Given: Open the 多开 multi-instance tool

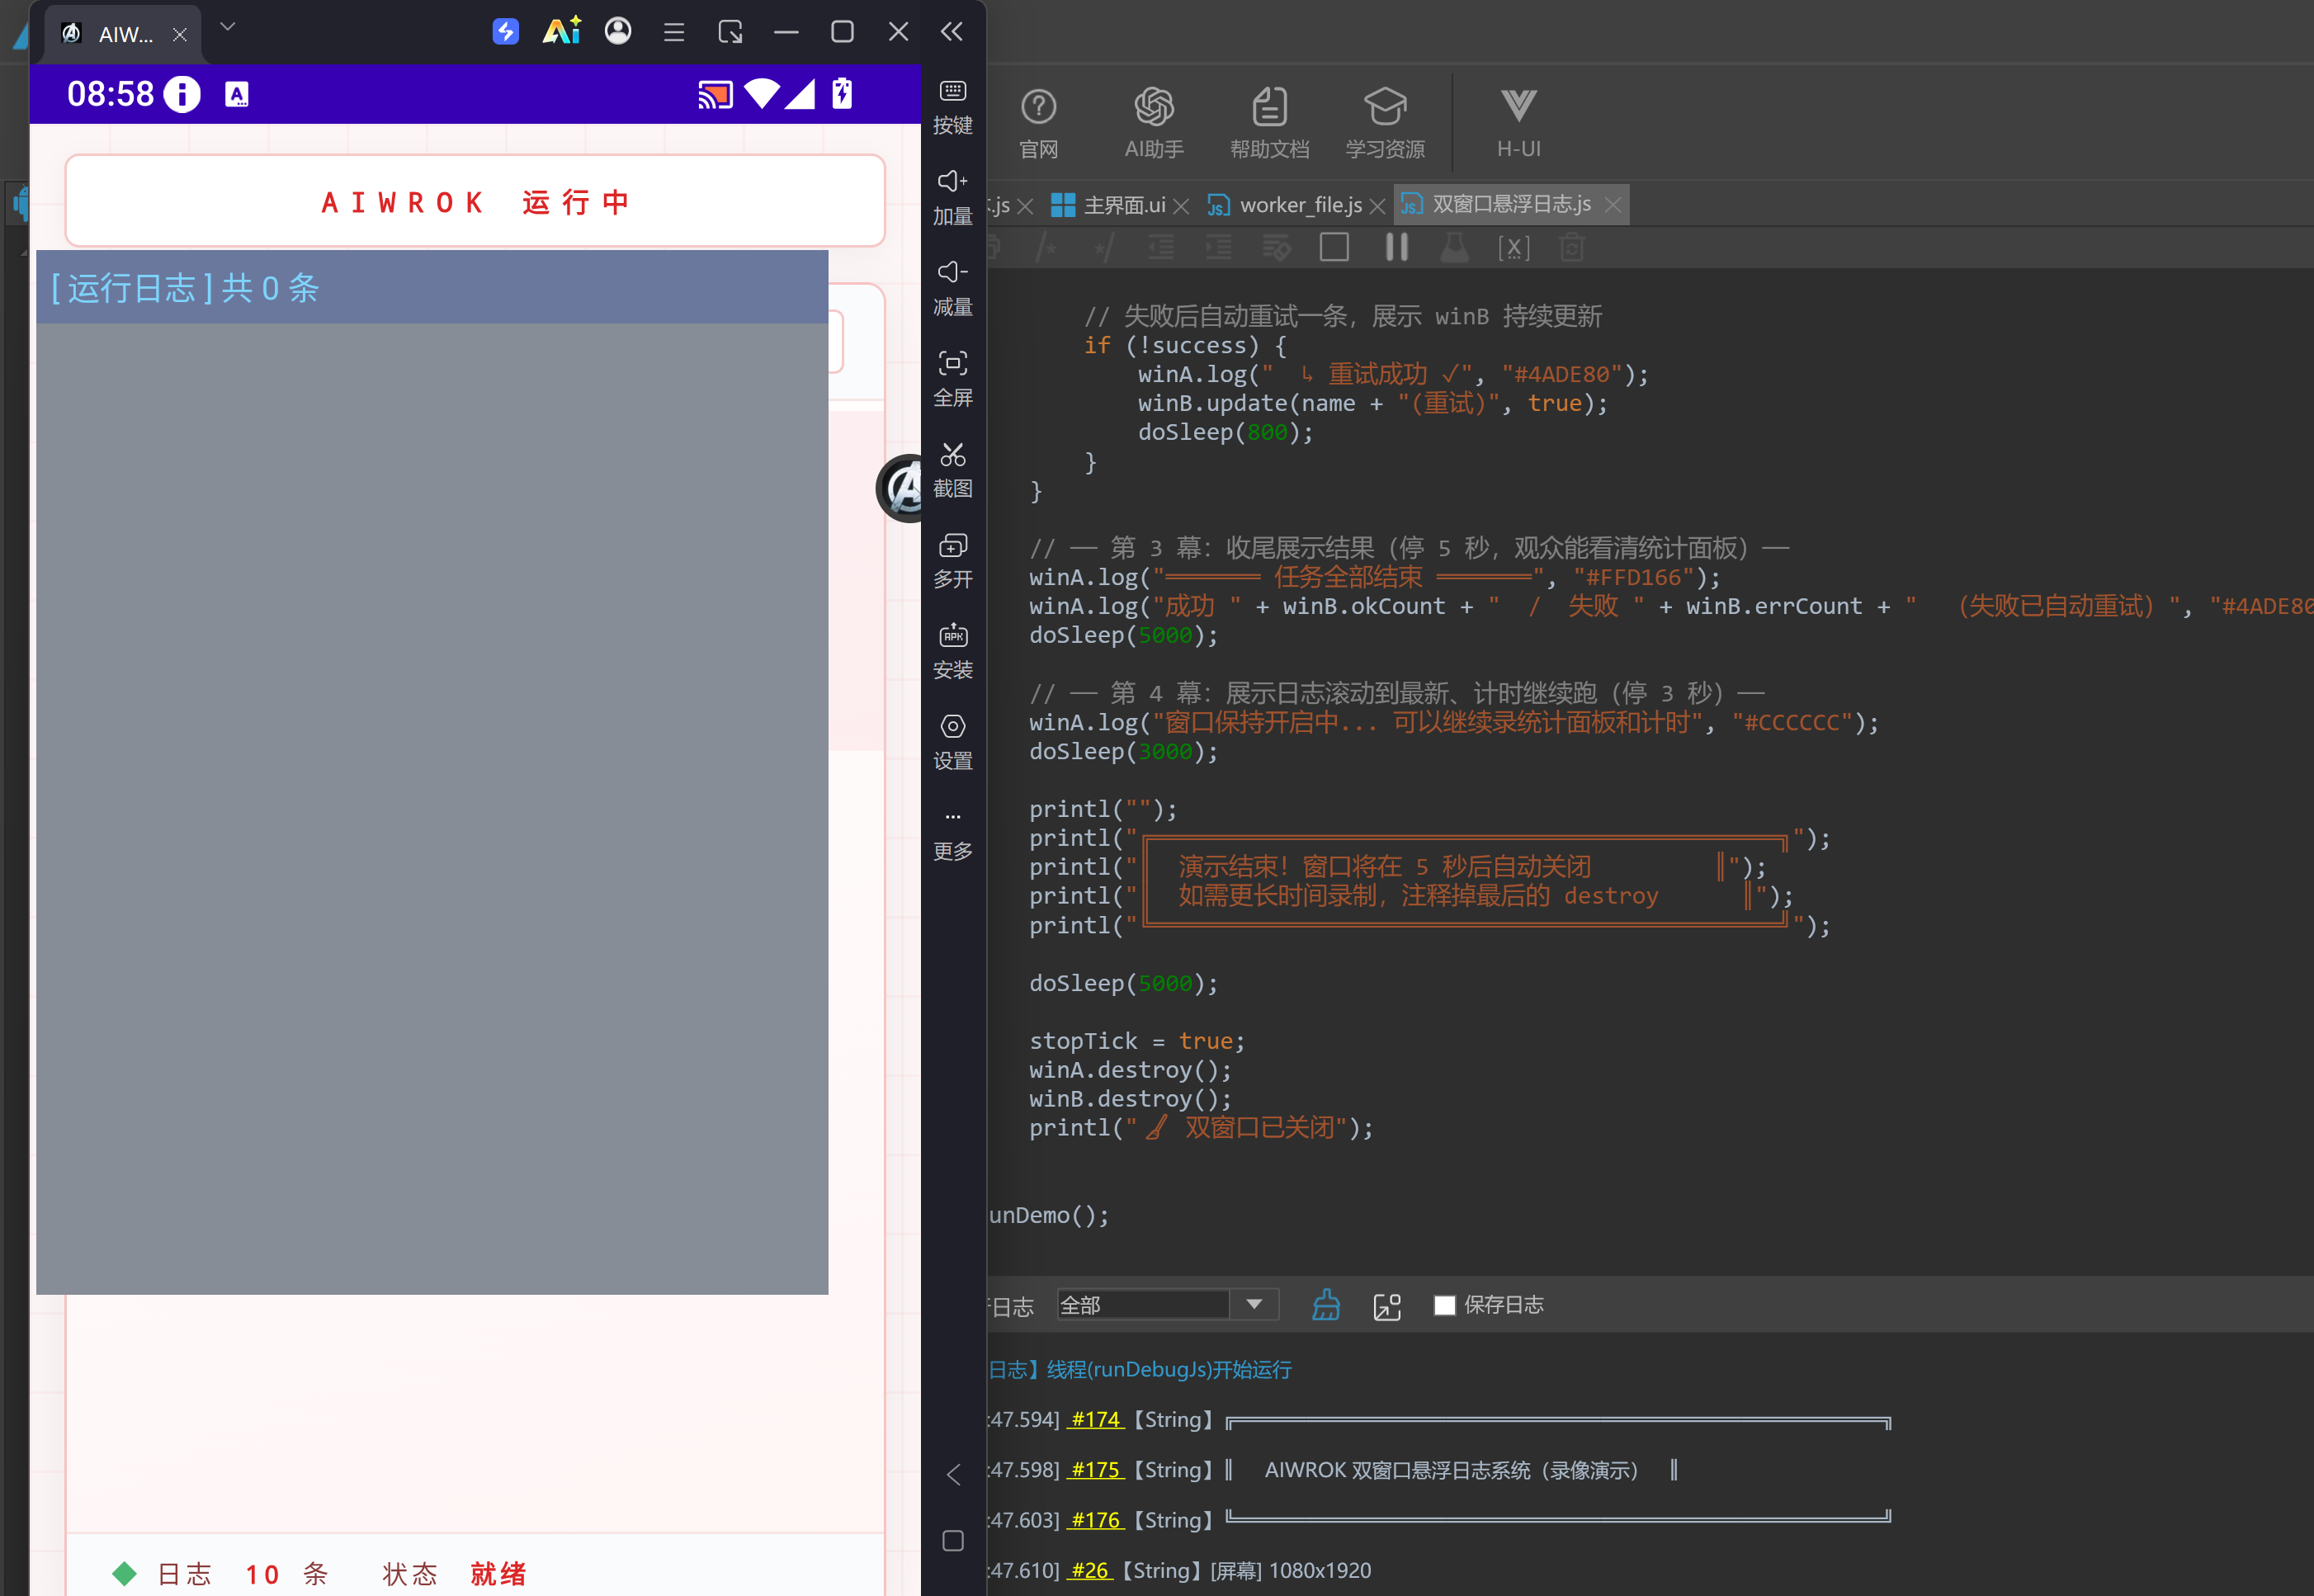Looking at the screenshot, I should pos(952,562).
